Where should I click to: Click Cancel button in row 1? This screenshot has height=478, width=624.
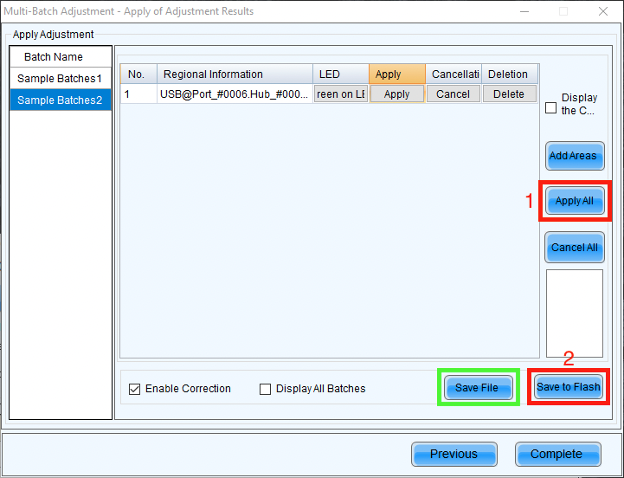(x=453, y=94)
